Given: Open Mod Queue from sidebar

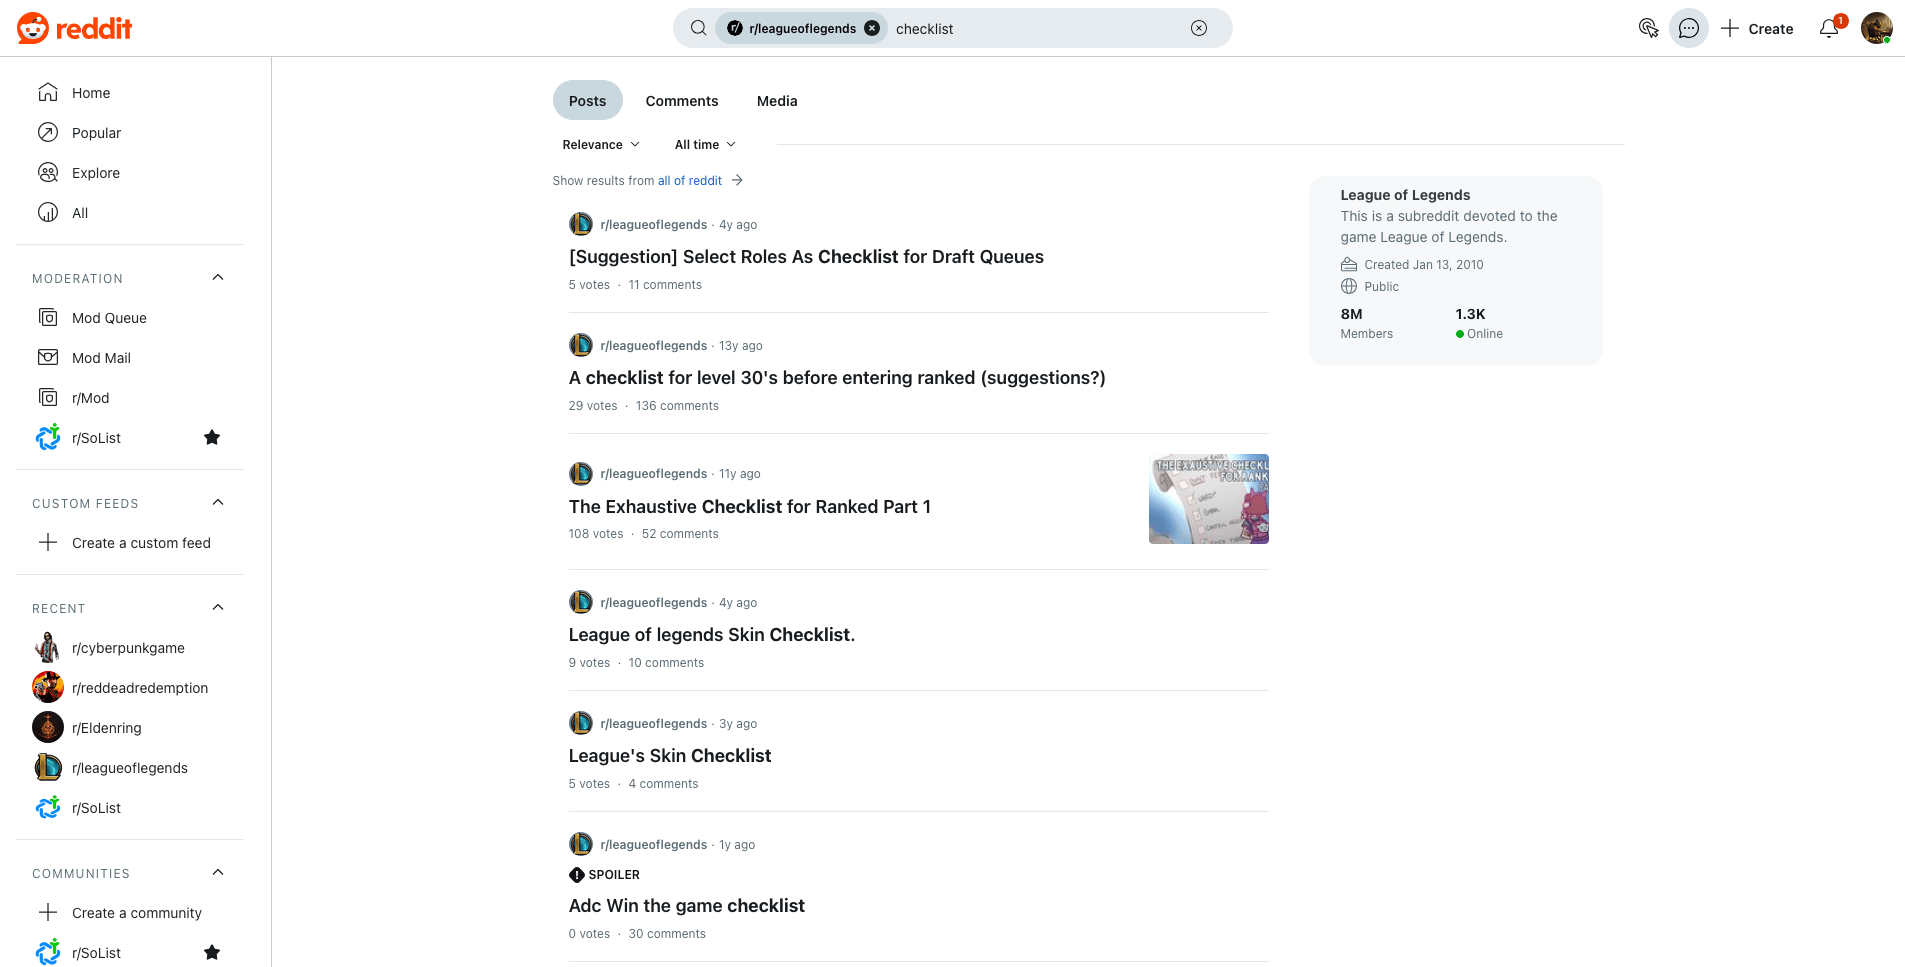Looking at the screenshot, I should click(x=109, y=318).
